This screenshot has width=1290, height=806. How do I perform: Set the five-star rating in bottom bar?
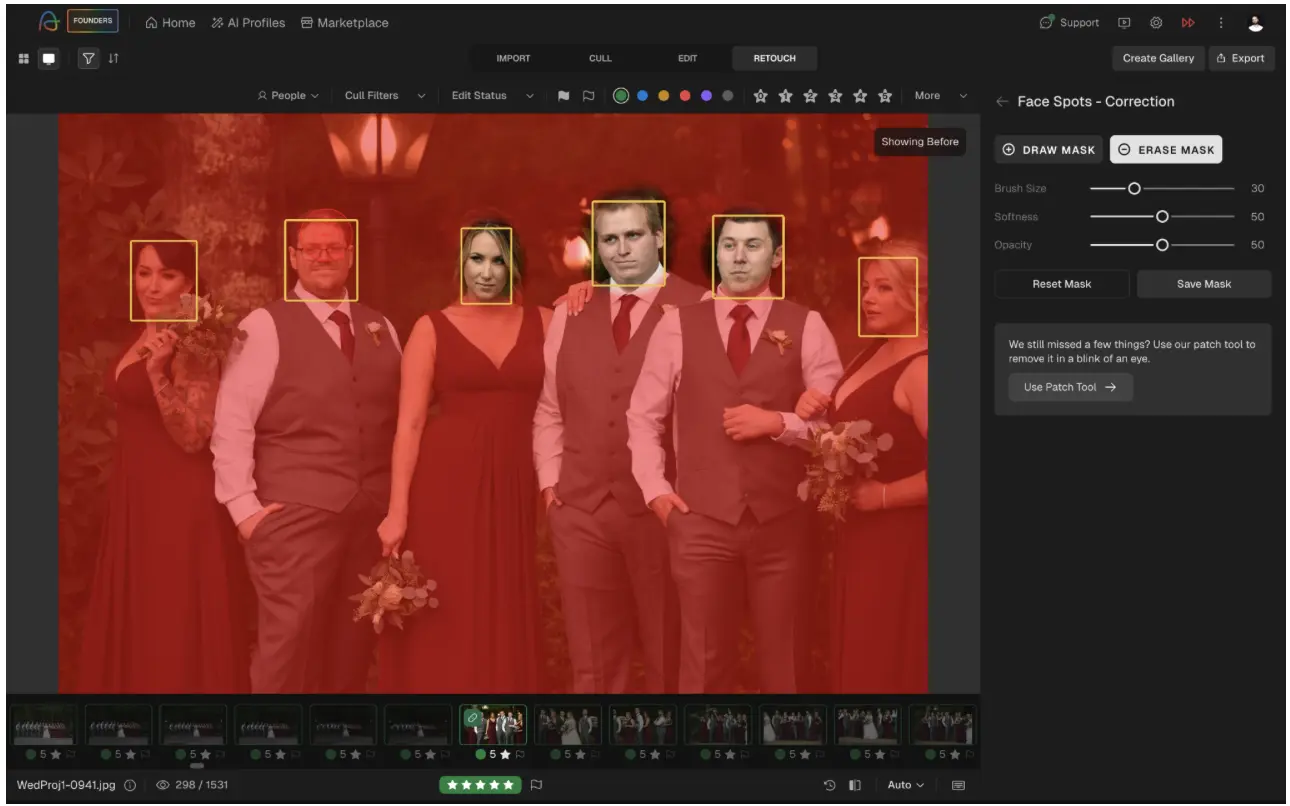point(480,785)
